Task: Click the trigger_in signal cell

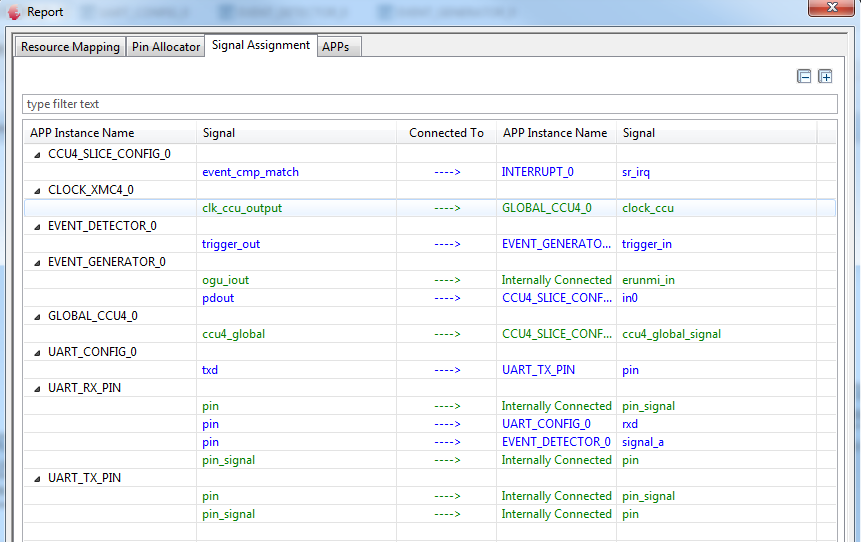Action: tap(647, 244)
